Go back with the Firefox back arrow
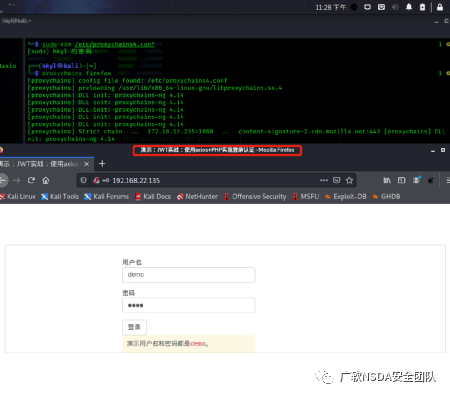The width and height of the screenshot is (450, 397). (2, 180)
